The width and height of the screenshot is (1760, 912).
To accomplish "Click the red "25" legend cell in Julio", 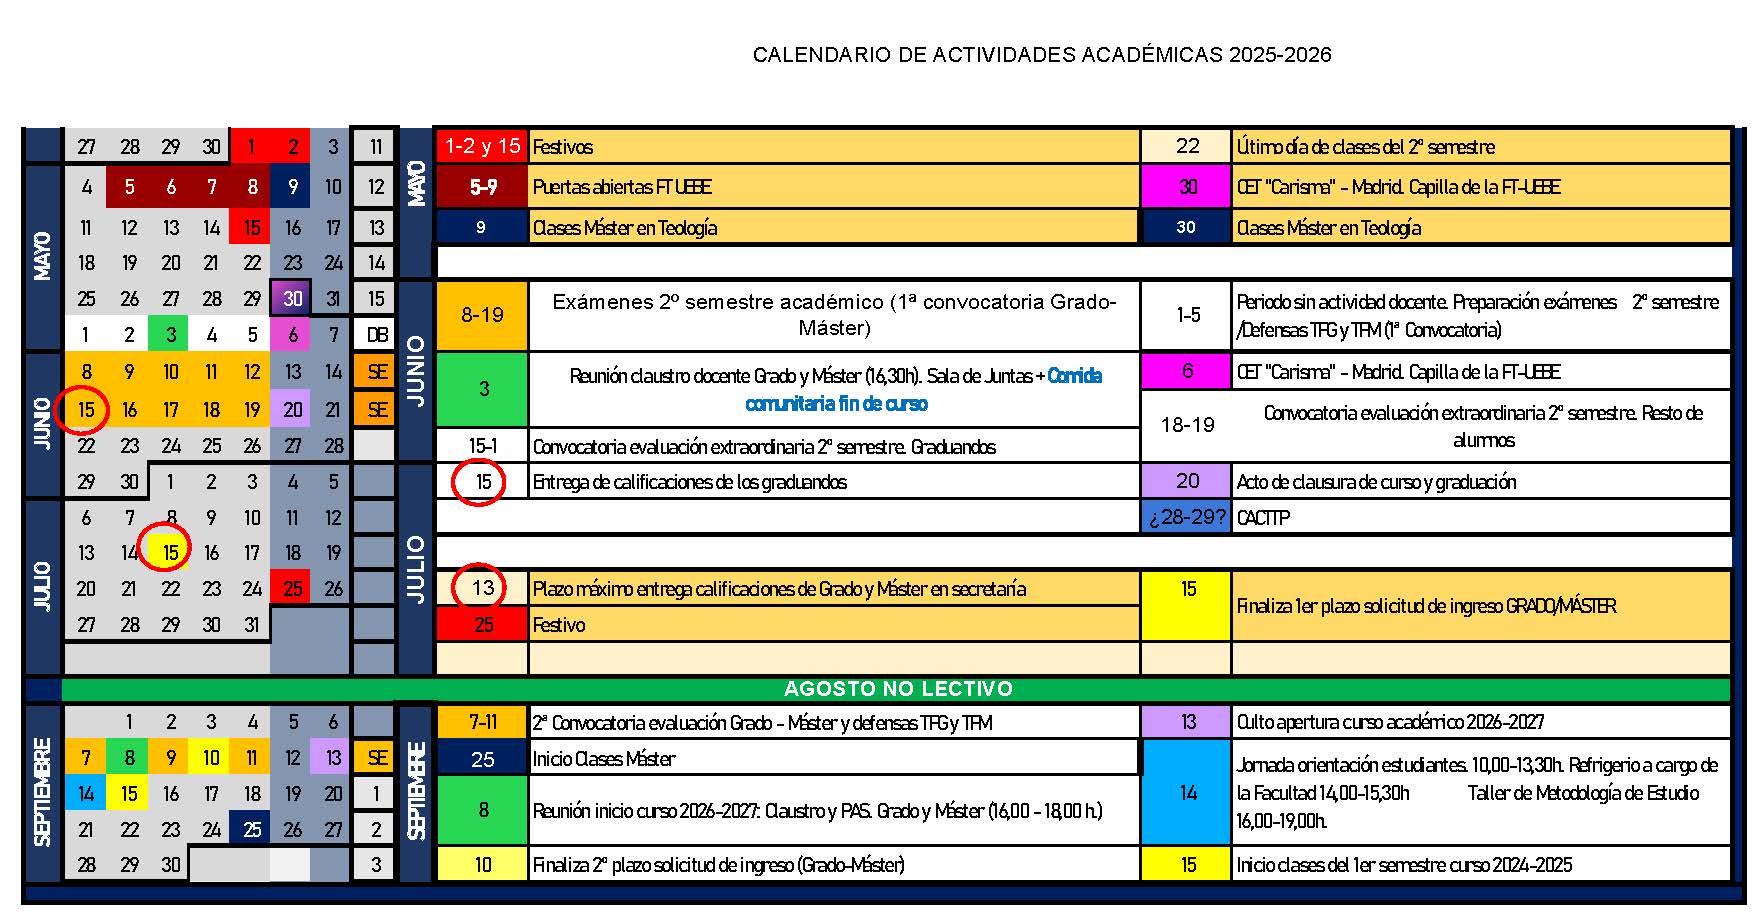I will click(x=482, y=625).
